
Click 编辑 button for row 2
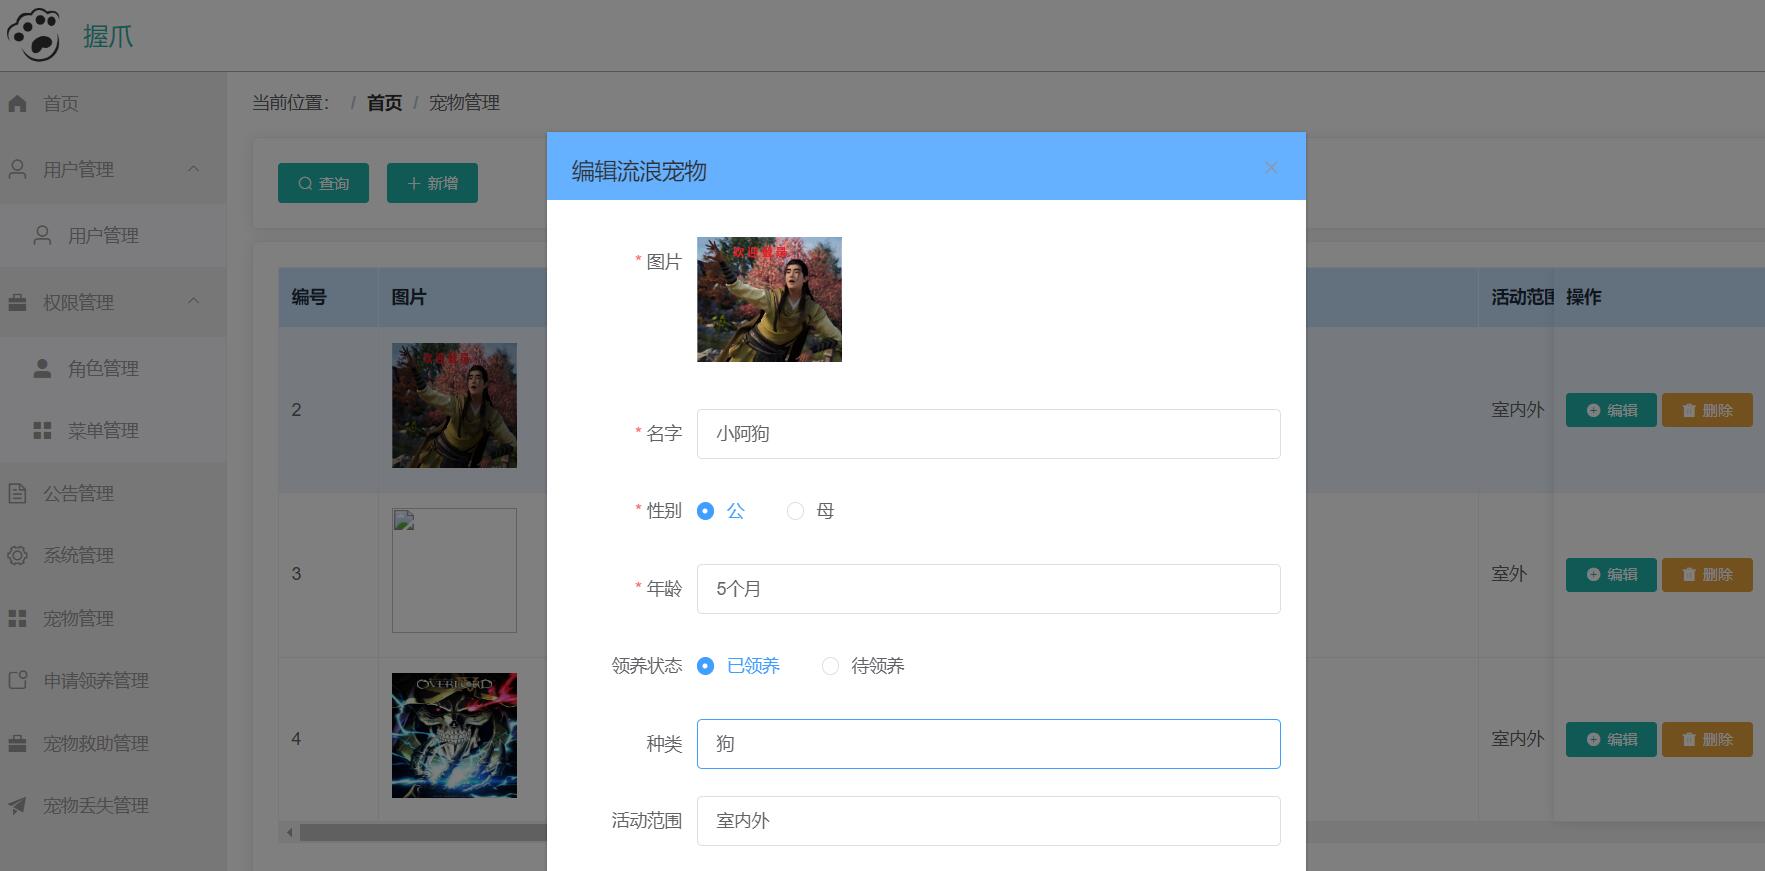pos(1611,410)
